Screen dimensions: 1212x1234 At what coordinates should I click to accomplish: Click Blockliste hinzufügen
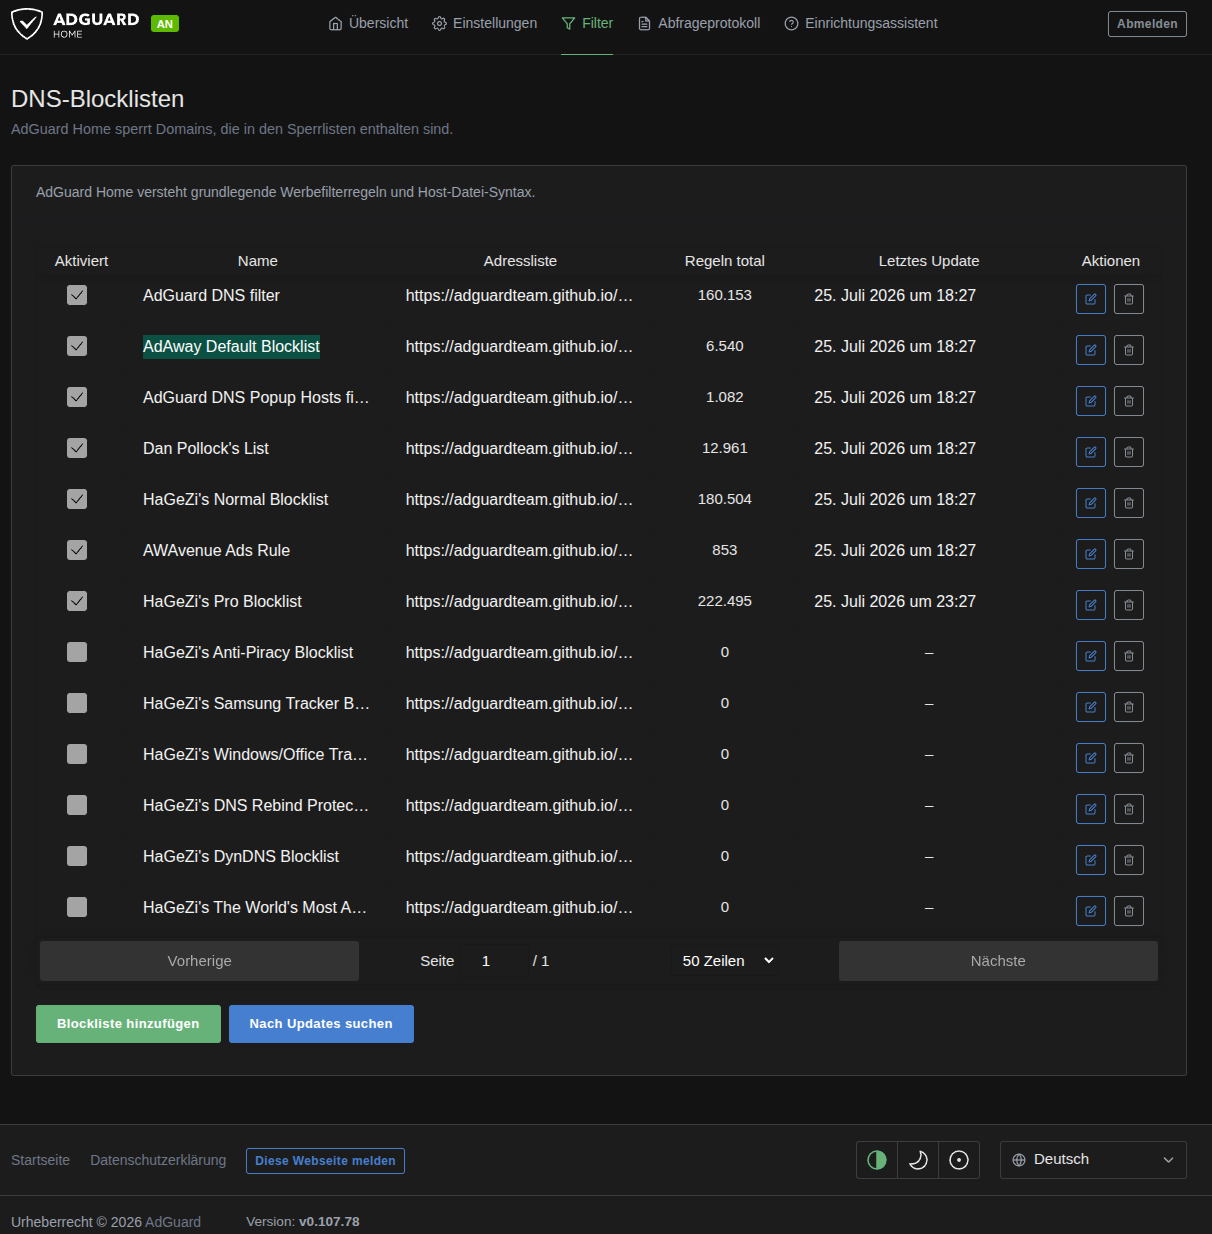click(x=128, y=1024)
